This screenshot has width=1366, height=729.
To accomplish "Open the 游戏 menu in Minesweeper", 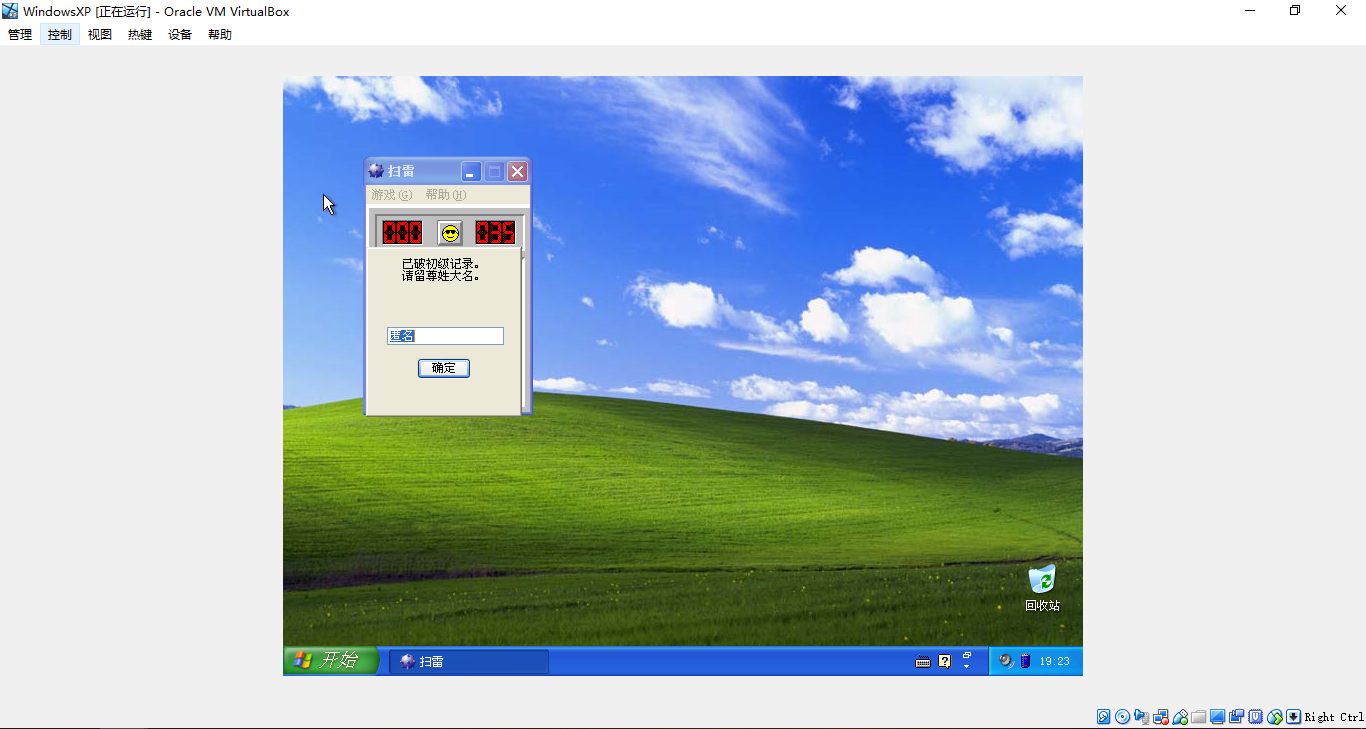I will coord(391,195).
